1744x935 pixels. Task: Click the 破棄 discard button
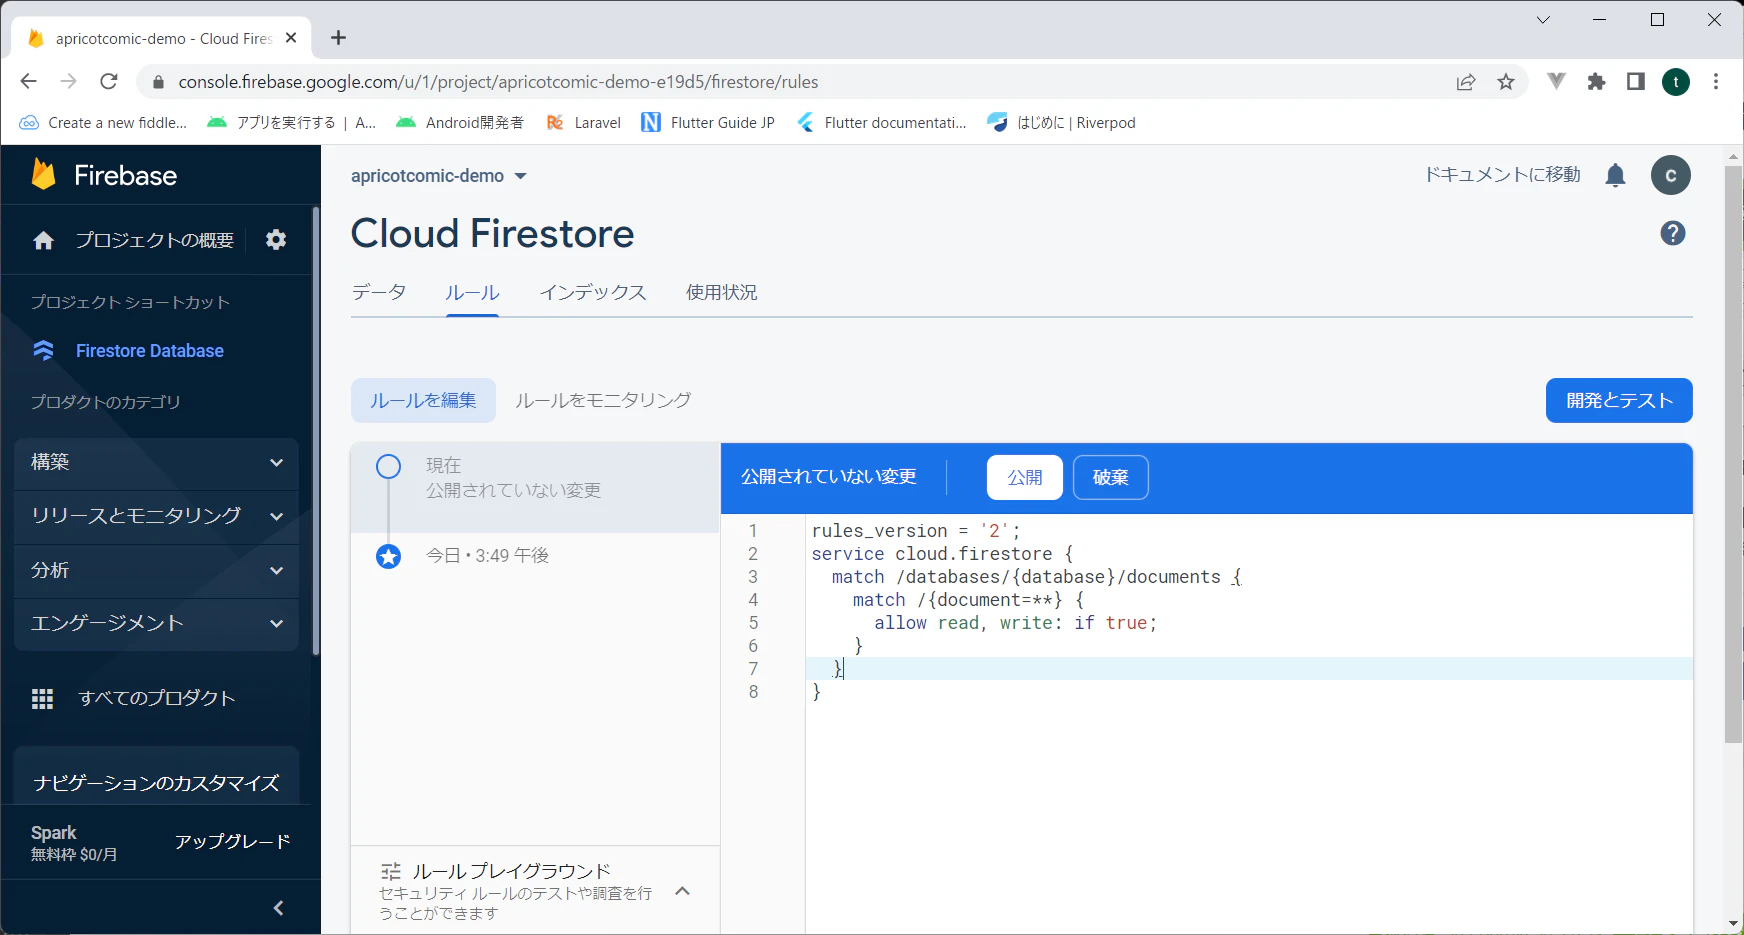1111,478
